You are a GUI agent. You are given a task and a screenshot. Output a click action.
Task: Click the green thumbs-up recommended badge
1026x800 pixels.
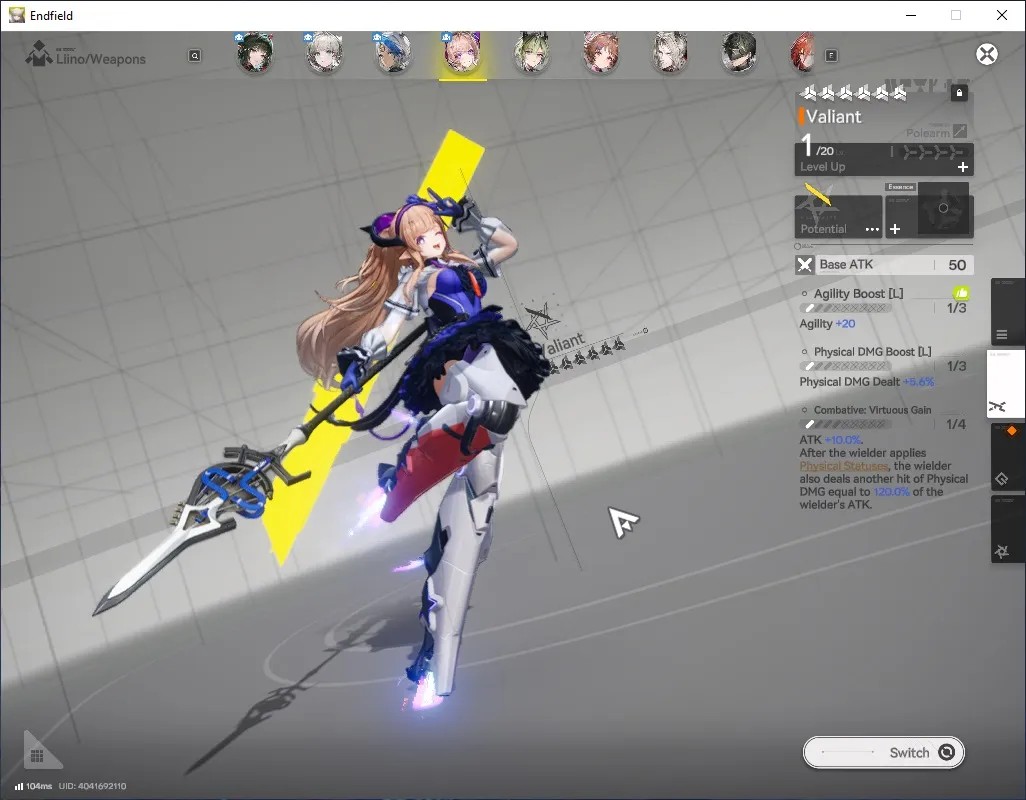coord(961,294)
